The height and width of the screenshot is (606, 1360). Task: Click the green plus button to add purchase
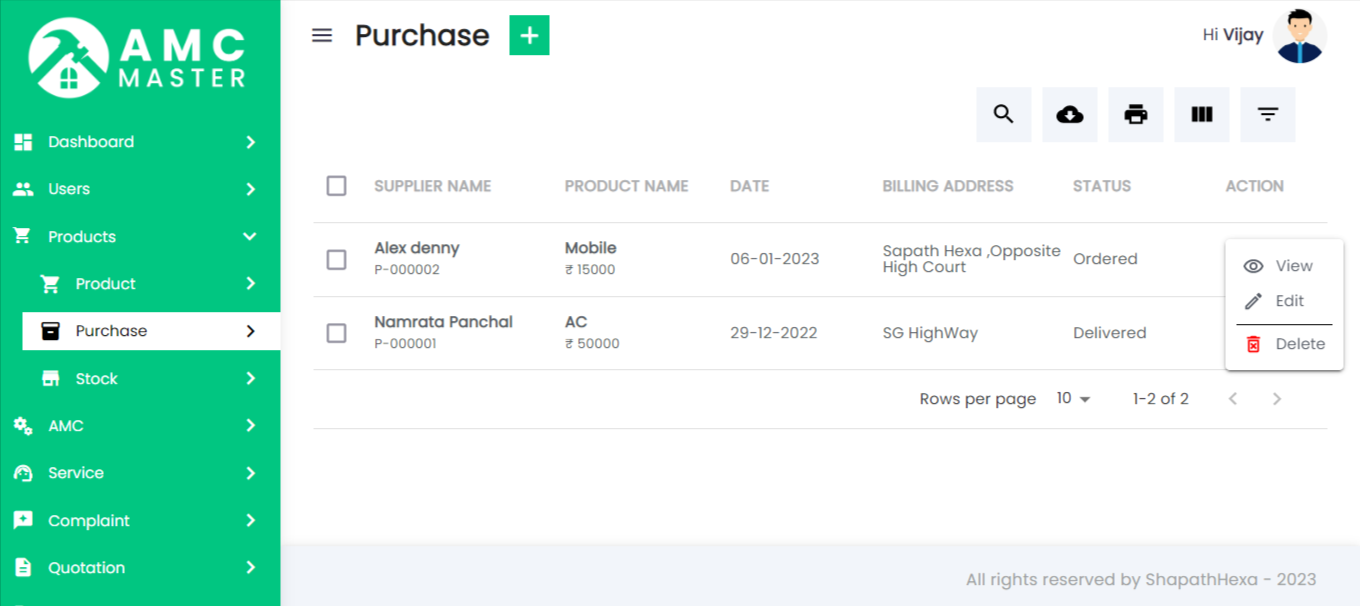tap(528, 34)
